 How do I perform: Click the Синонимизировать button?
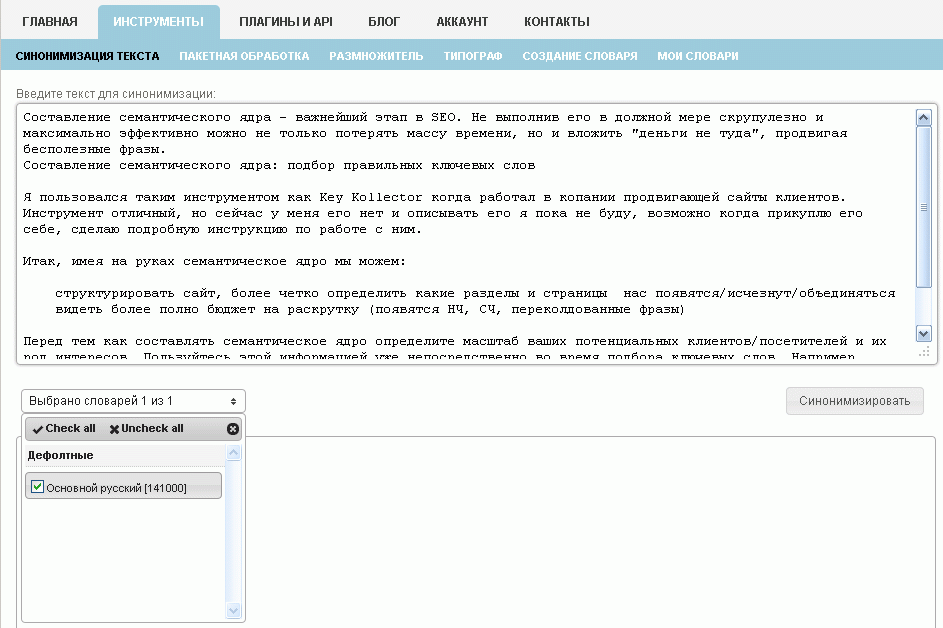(855, 401)
